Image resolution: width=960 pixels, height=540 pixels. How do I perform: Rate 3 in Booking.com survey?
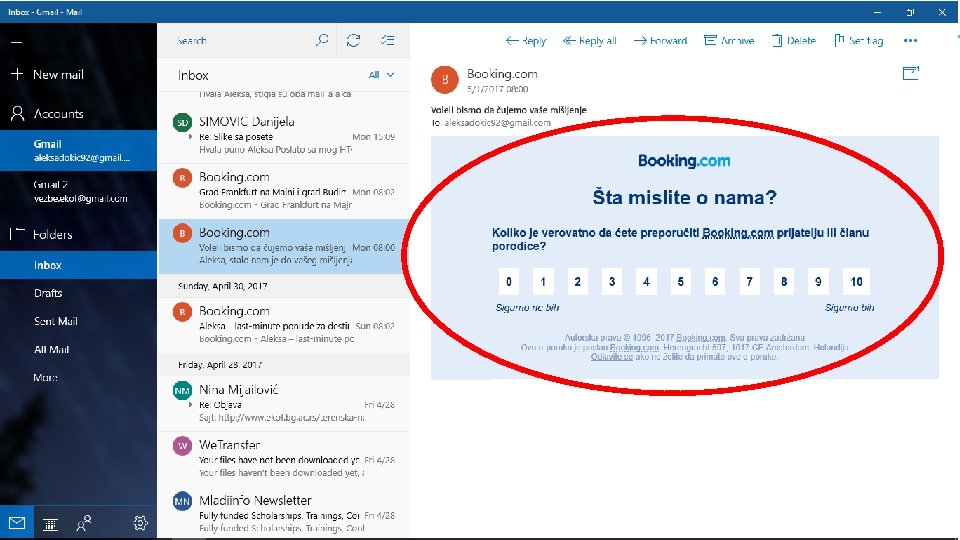(x=612, y=282)
